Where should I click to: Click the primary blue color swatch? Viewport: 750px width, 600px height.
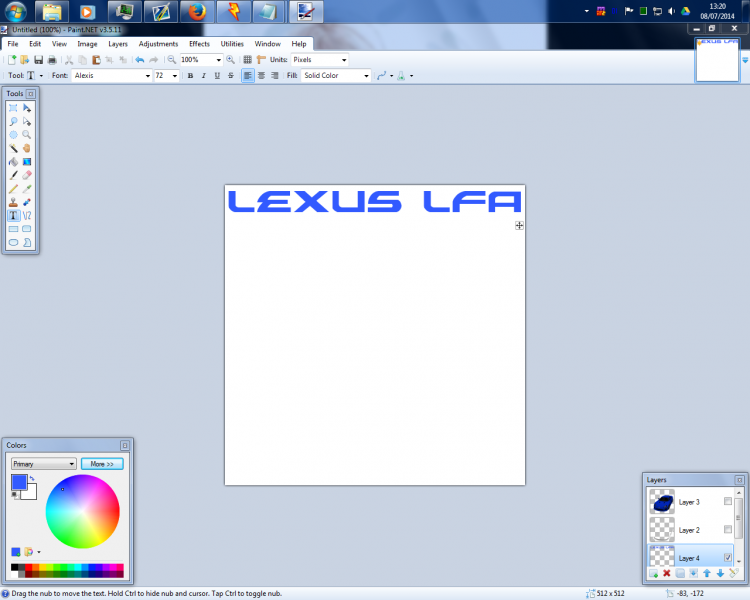click(x=19, y=482)
